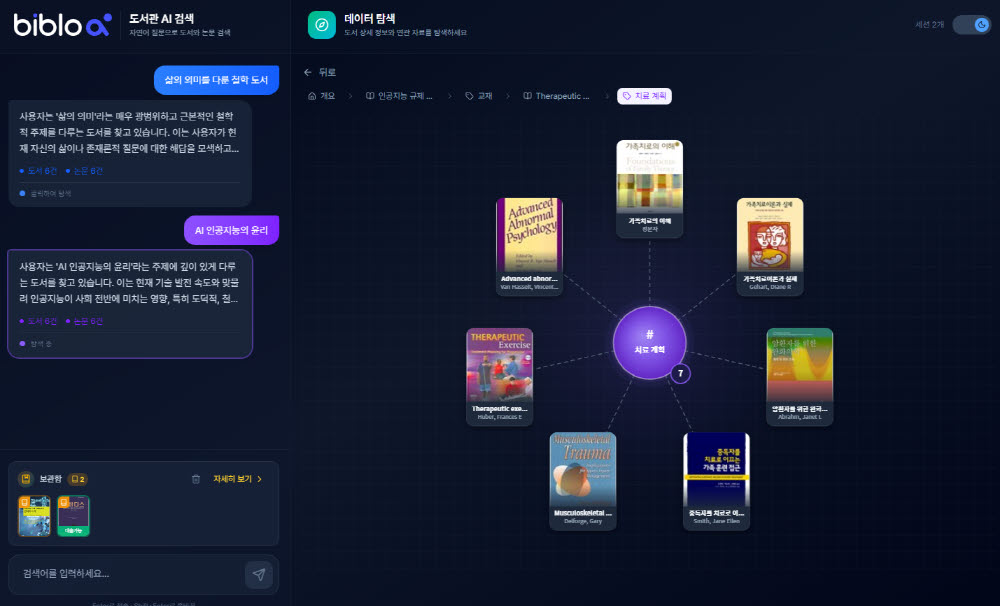This screenshot has height=606, width=1000.
Task: Click the AI 인공지능의 윤리 query bubble
Action: [231, 230]
